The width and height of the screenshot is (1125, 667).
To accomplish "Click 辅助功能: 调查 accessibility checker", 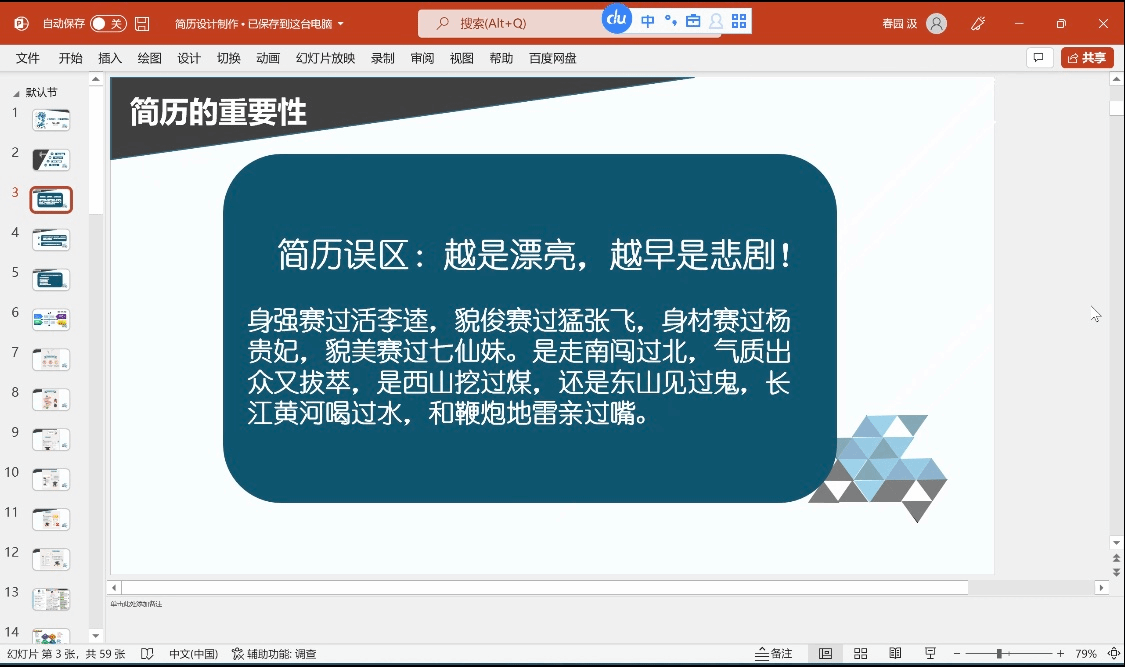I will [x=274, y=654].
